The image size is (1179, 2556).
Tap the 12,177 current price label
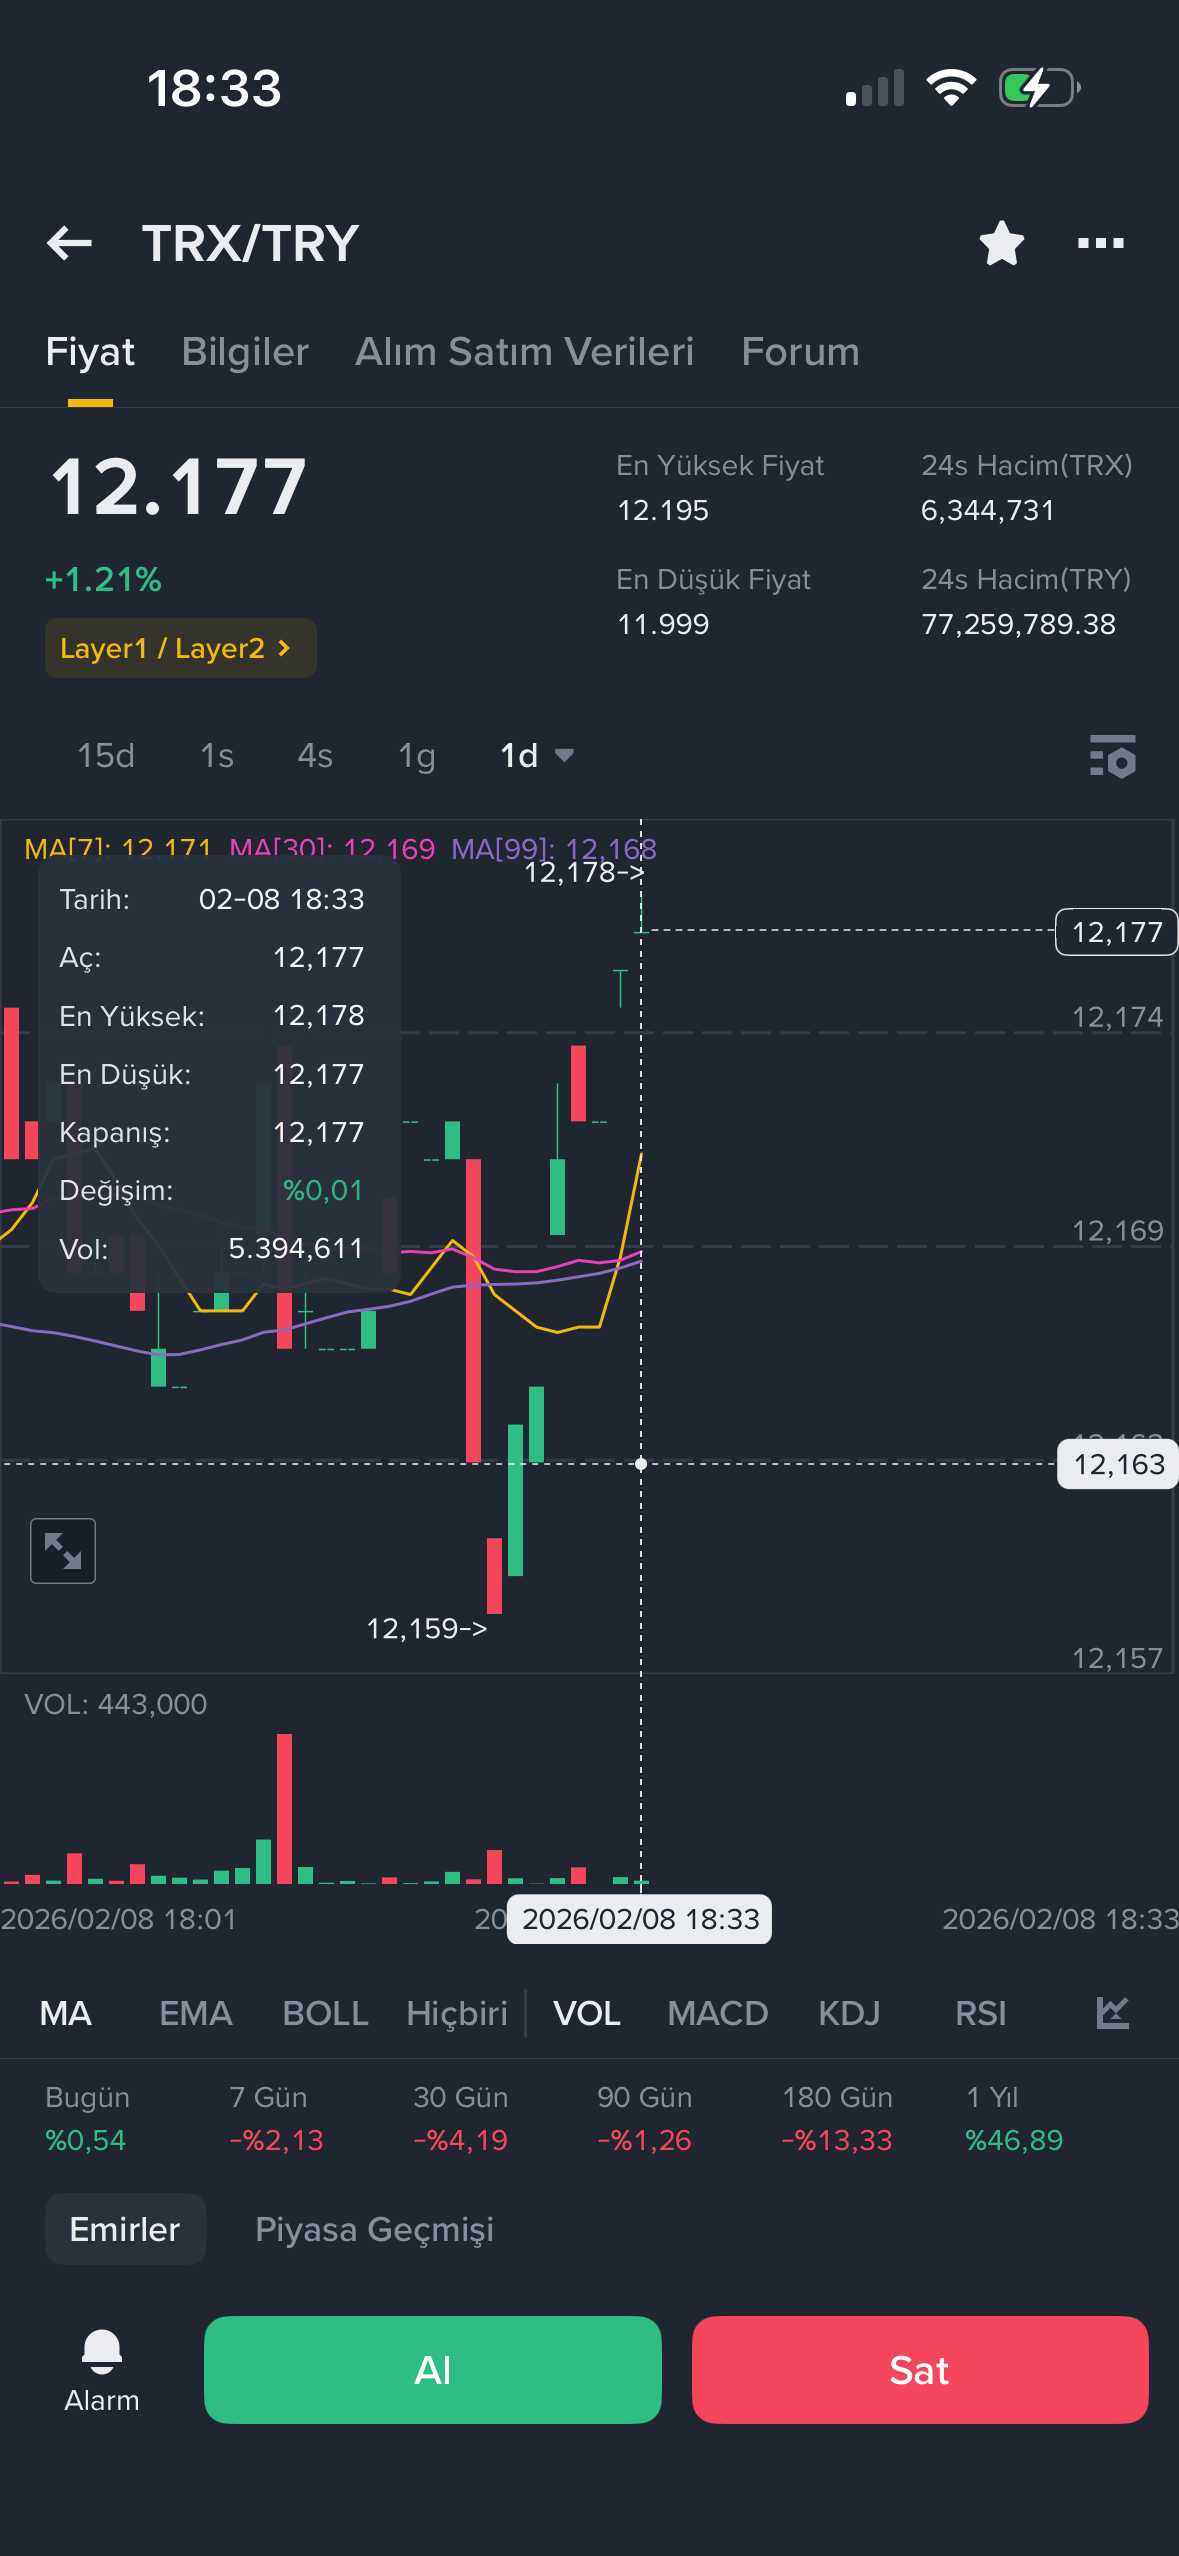pos(1117,932)
